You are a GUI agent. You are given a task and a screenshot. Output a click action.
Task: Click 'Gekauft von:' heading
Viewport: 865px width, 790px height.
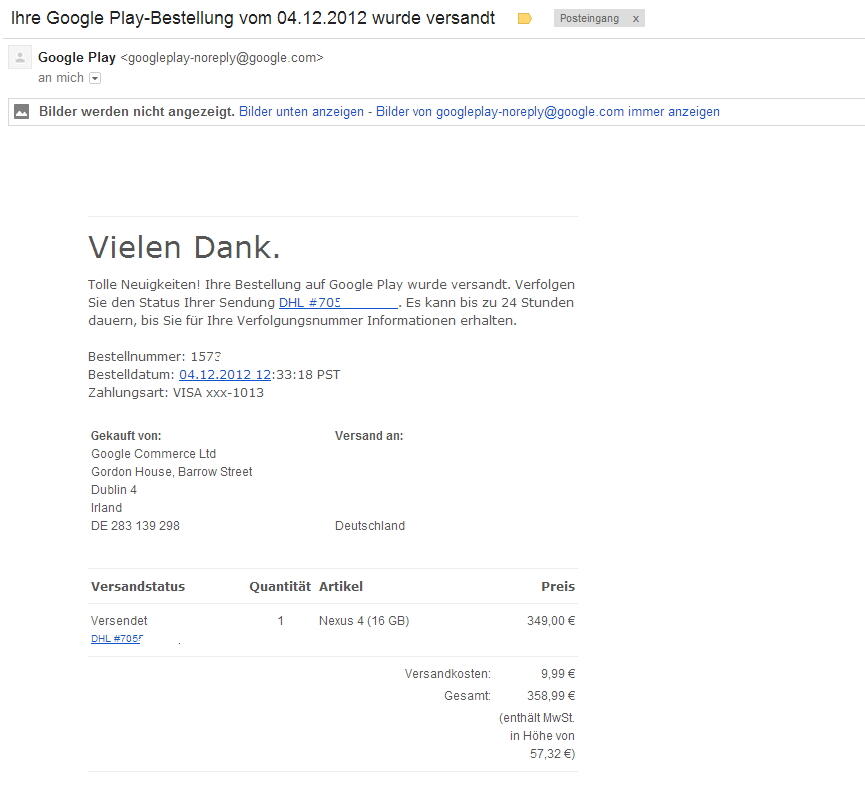click(x=126, y=436)
